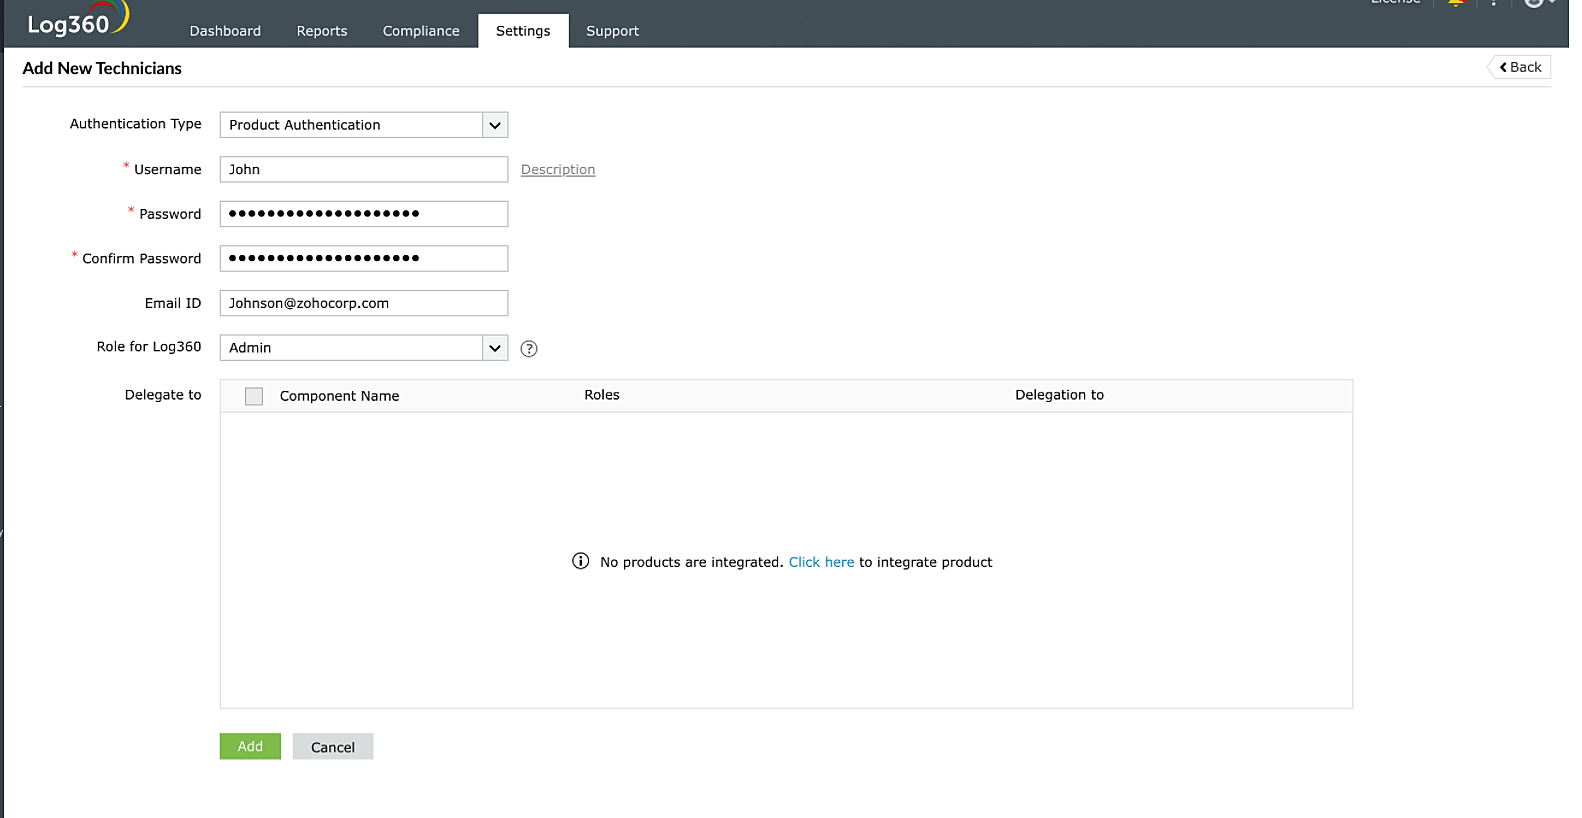Select the Settings tab

523,31
